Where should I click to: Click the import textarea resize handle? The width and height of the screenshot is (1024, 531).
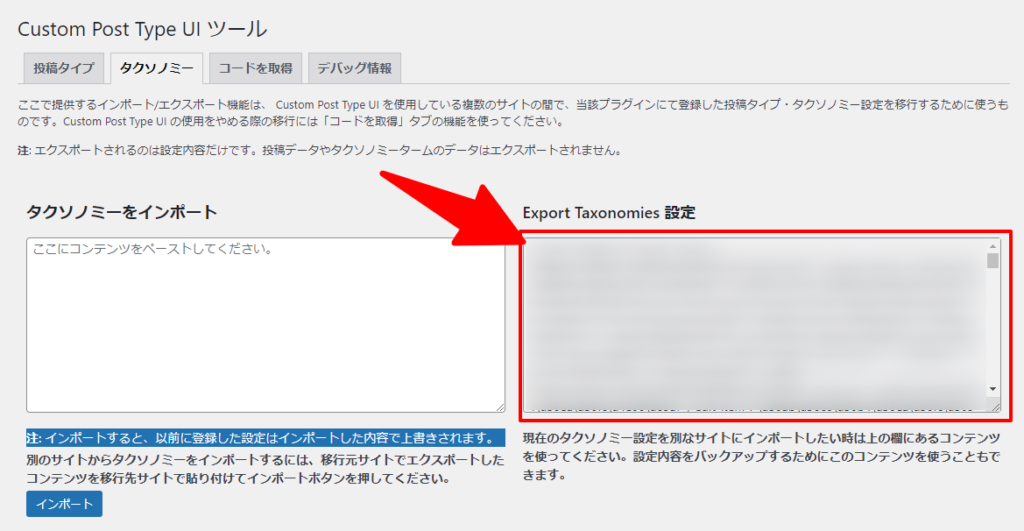(x=499, y=406)
